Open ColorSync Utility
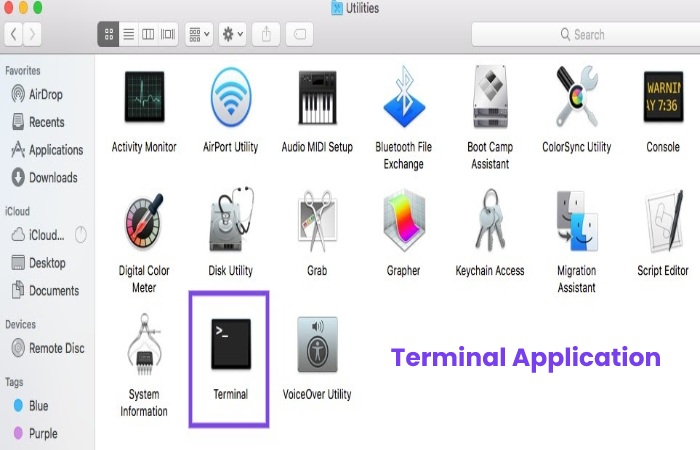This screenshot has height=450, width=700. [x=576, y=97]
